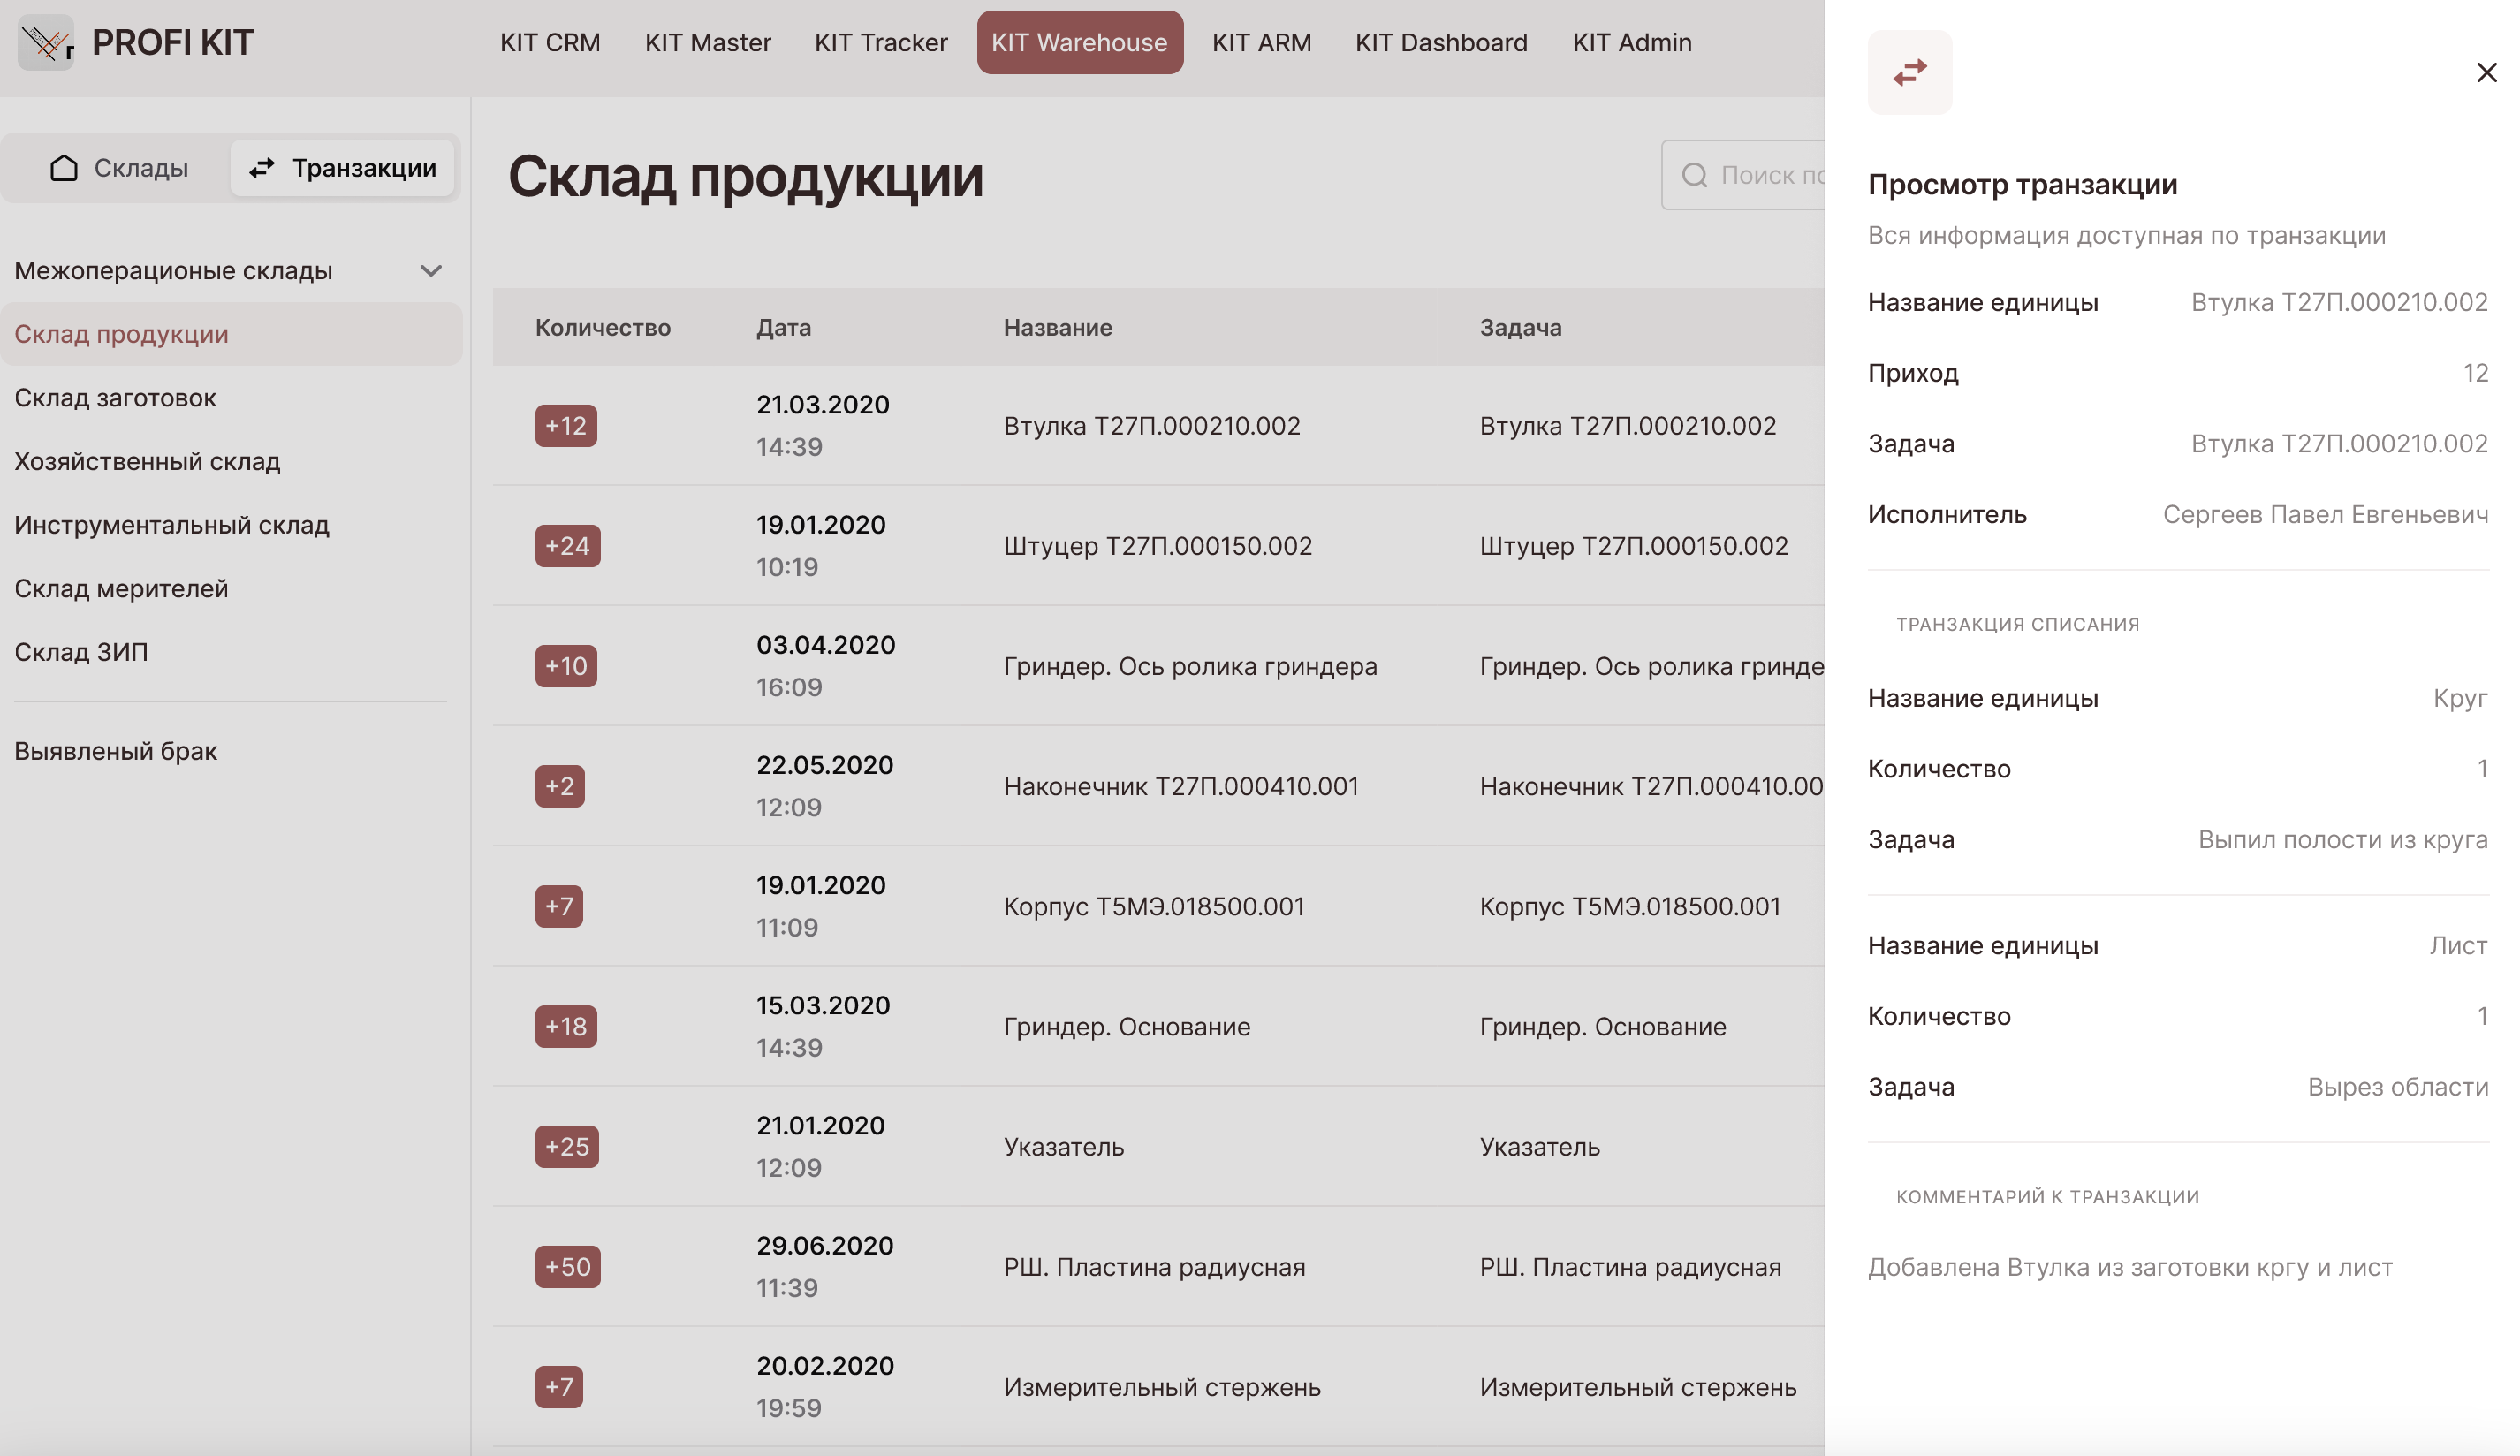The image size is (2520, 1456).
Task: Go to the KIT Admin section
Action: click(x=1631, y=42)
